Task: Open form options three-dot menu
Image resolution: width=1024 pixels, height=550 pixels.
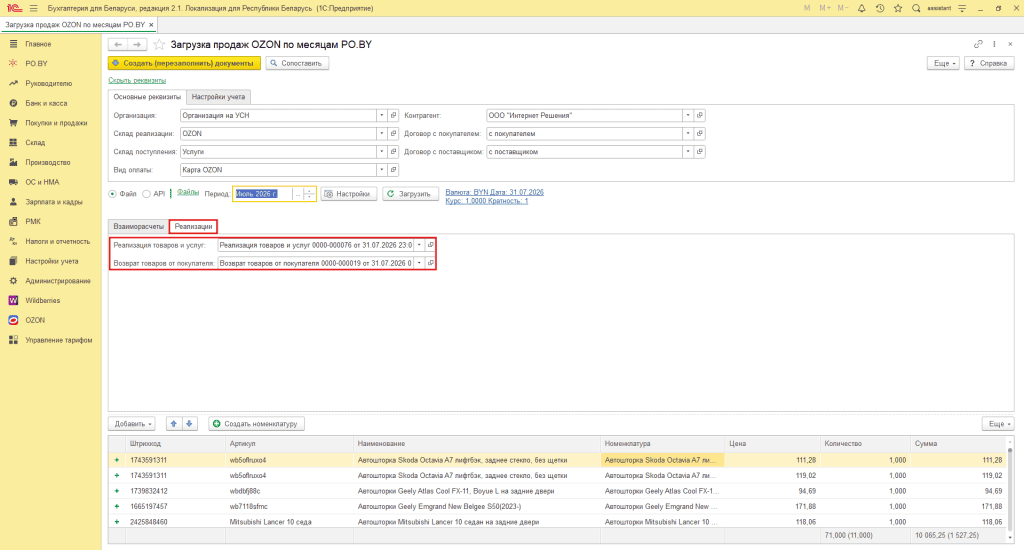Action: tap(994, 44)
